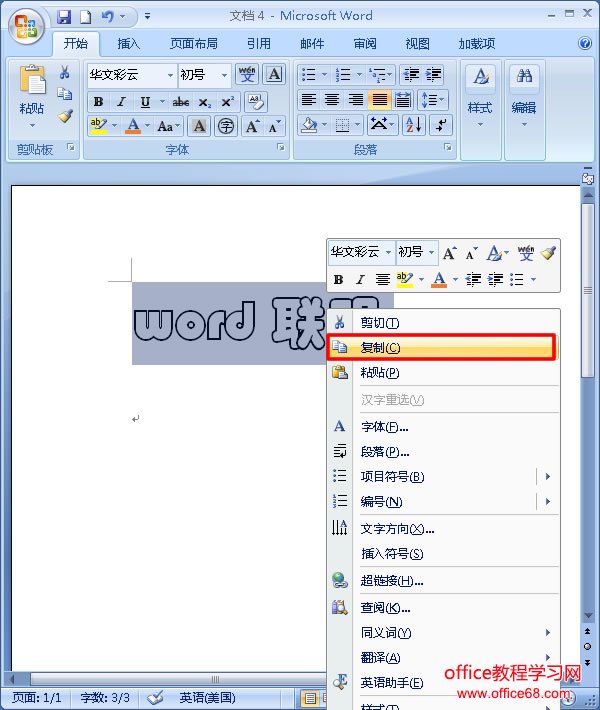Cut selection using ribbon scissors icon
600x710 pixels.
tap(64, 72)
